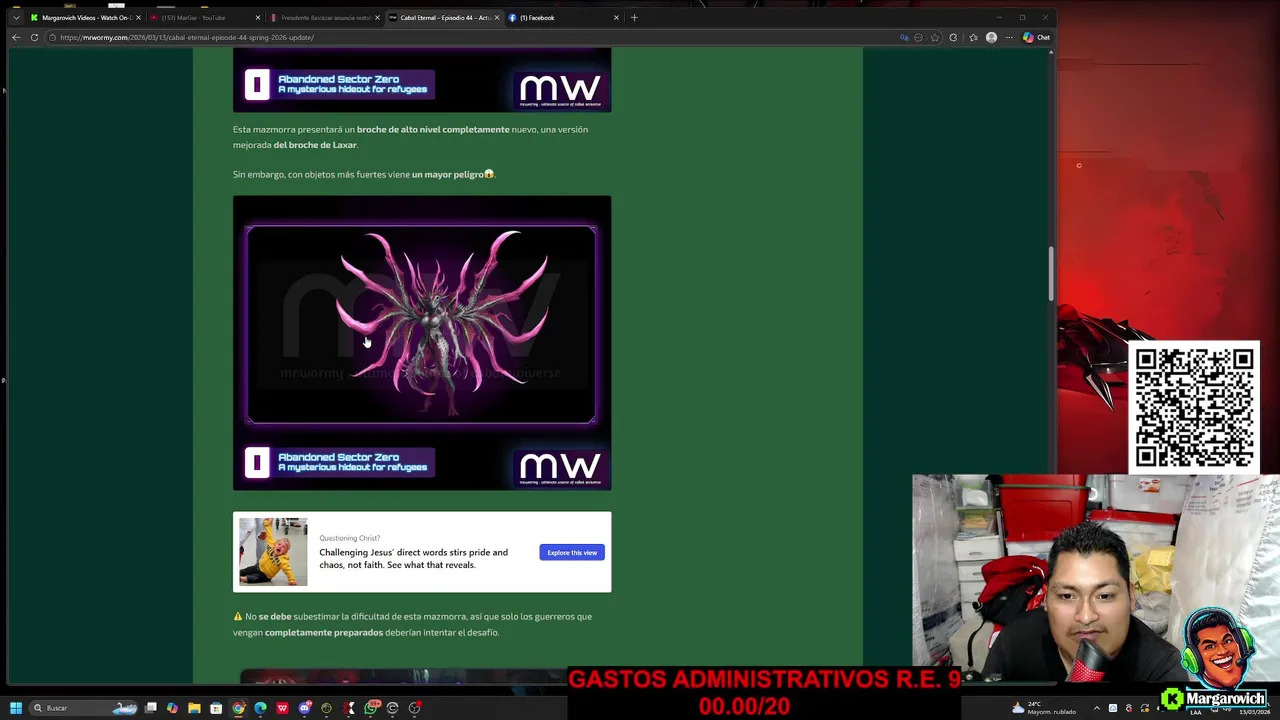
Task: Bookmark this page with the star icon
Action: (x=935, y=37)
